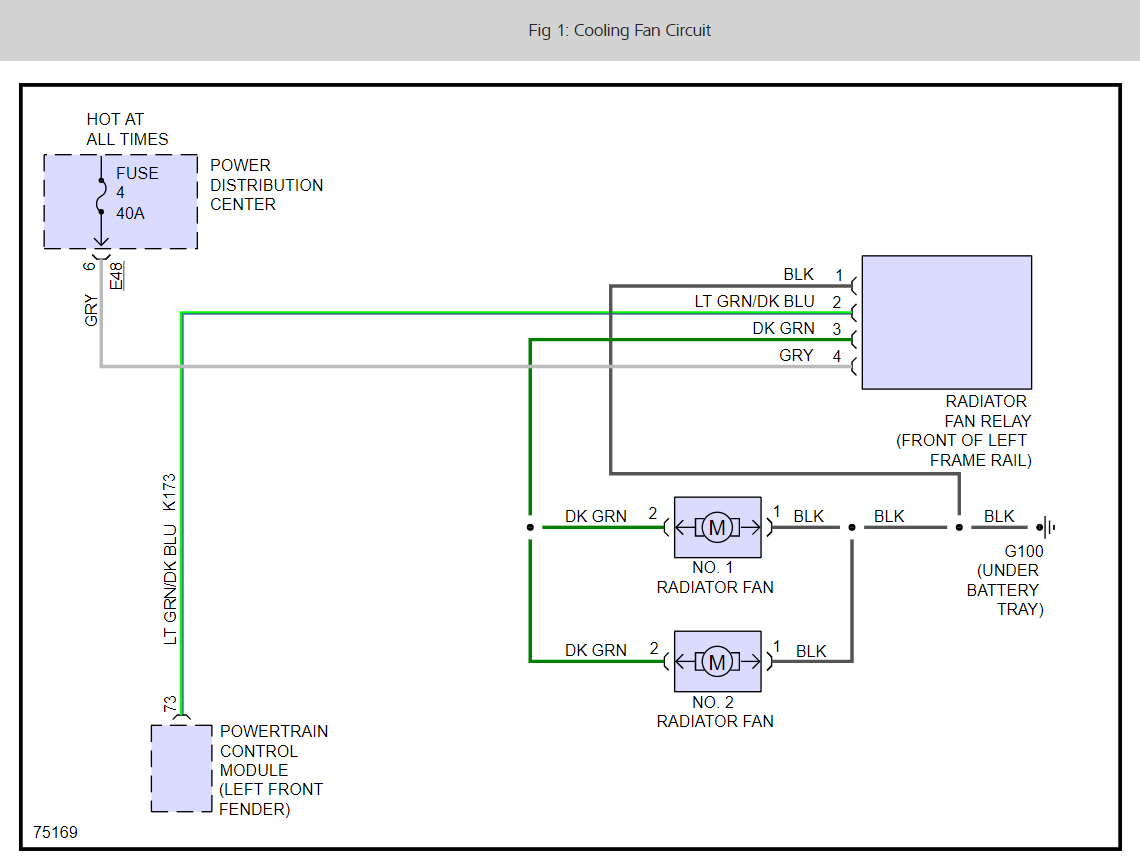Click the Power Distribution Center label
The image size is (1140, 861).
(266, 185)
